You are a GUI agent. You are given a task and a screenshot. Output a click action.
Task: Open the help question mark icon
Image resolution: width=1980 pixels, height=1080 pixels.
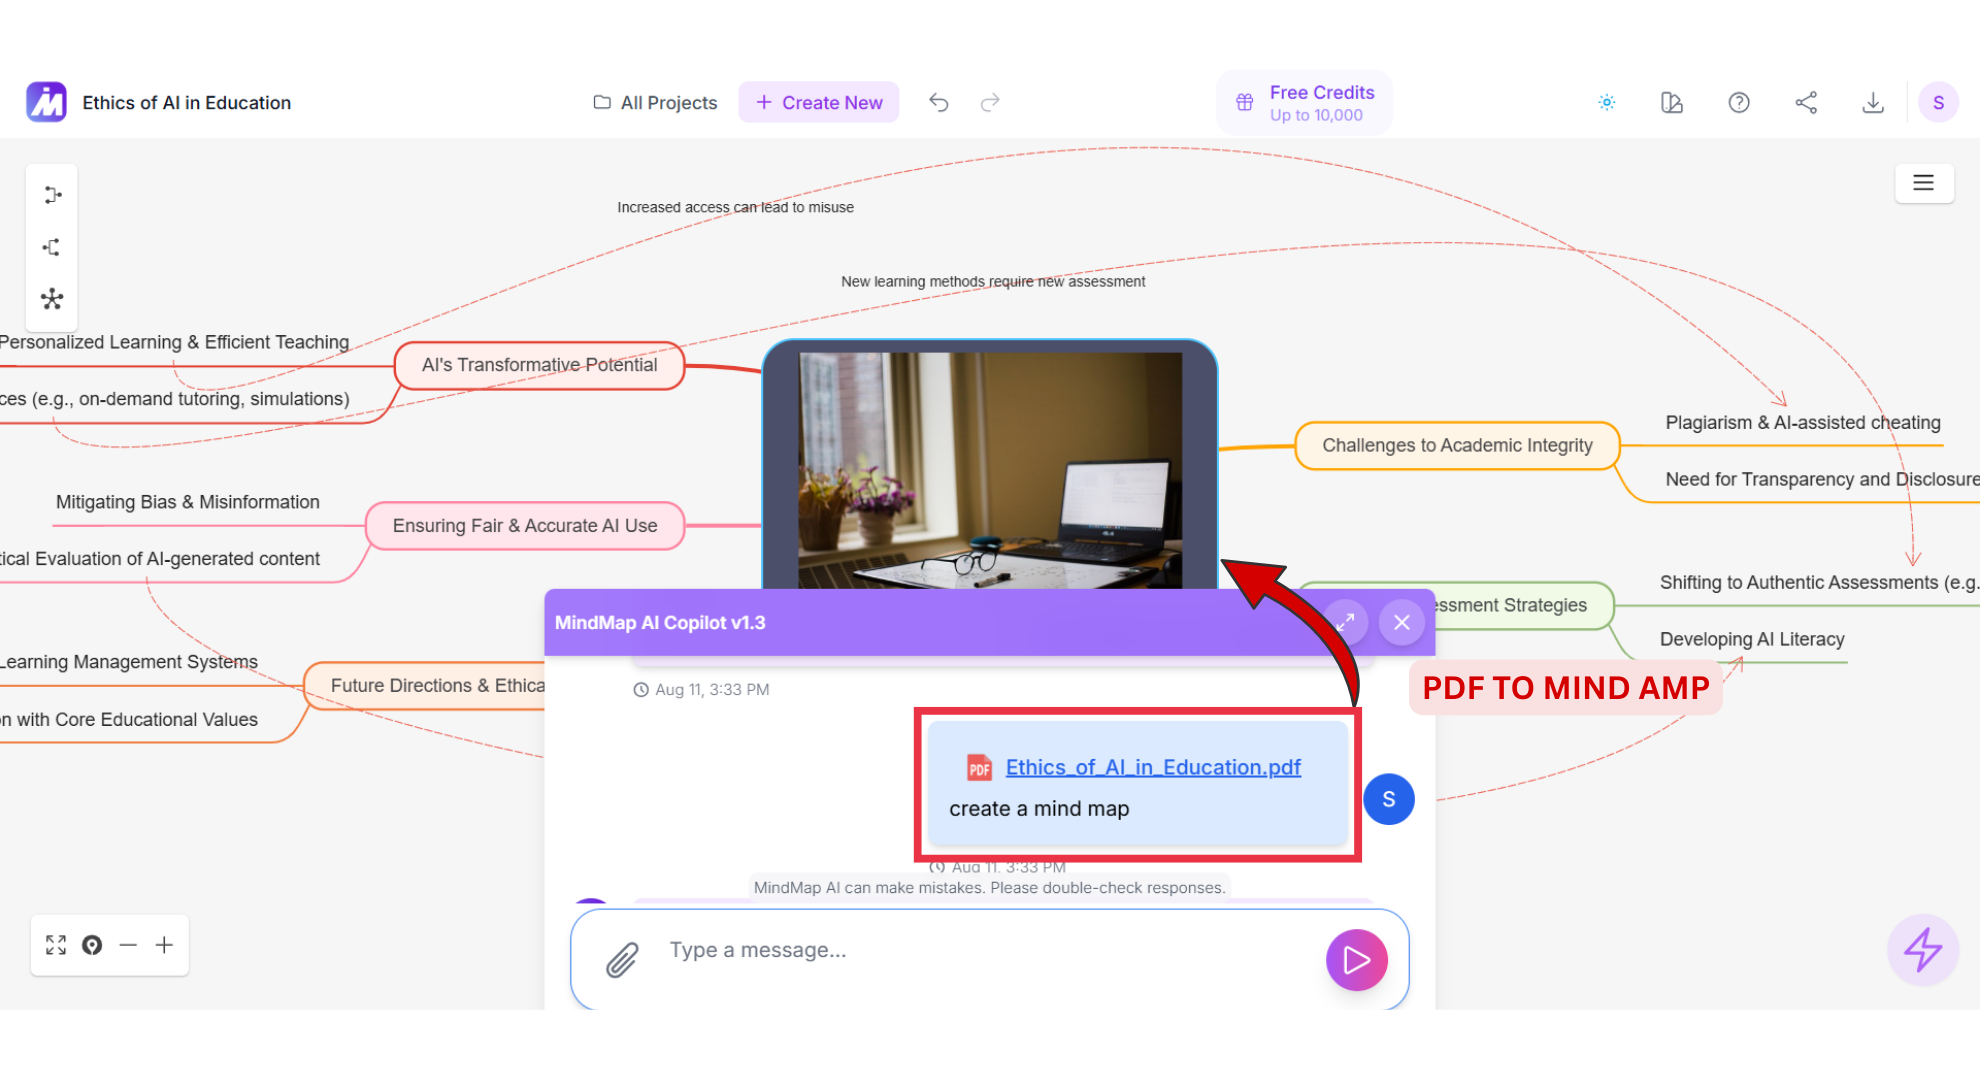point(1739,102)
